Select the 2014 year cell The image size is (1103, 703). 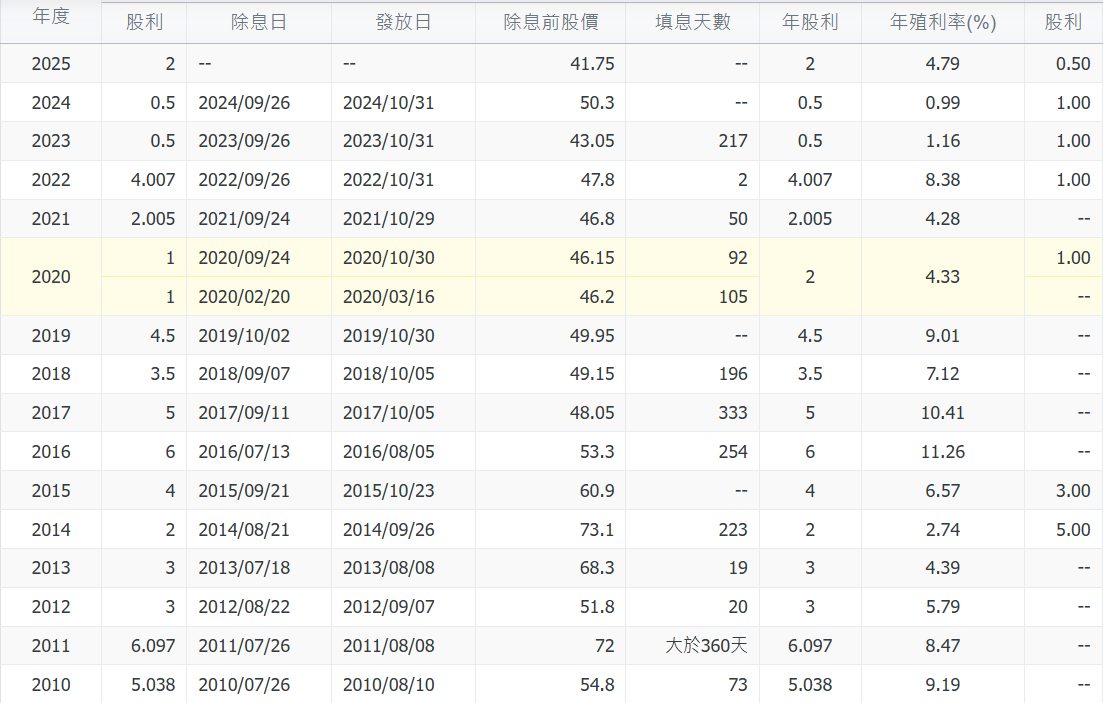pyautogui.click(x=51, y=530)
